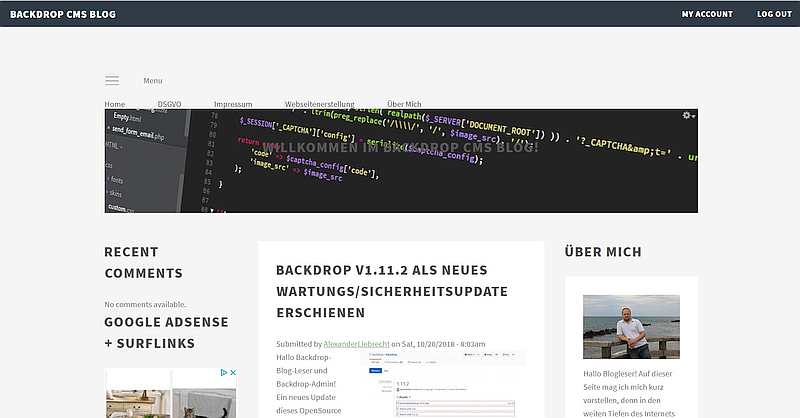Screen dimensions: 800x418
Task: Open AlexanderLiebrecht author profile link
Action: point(357,344)
